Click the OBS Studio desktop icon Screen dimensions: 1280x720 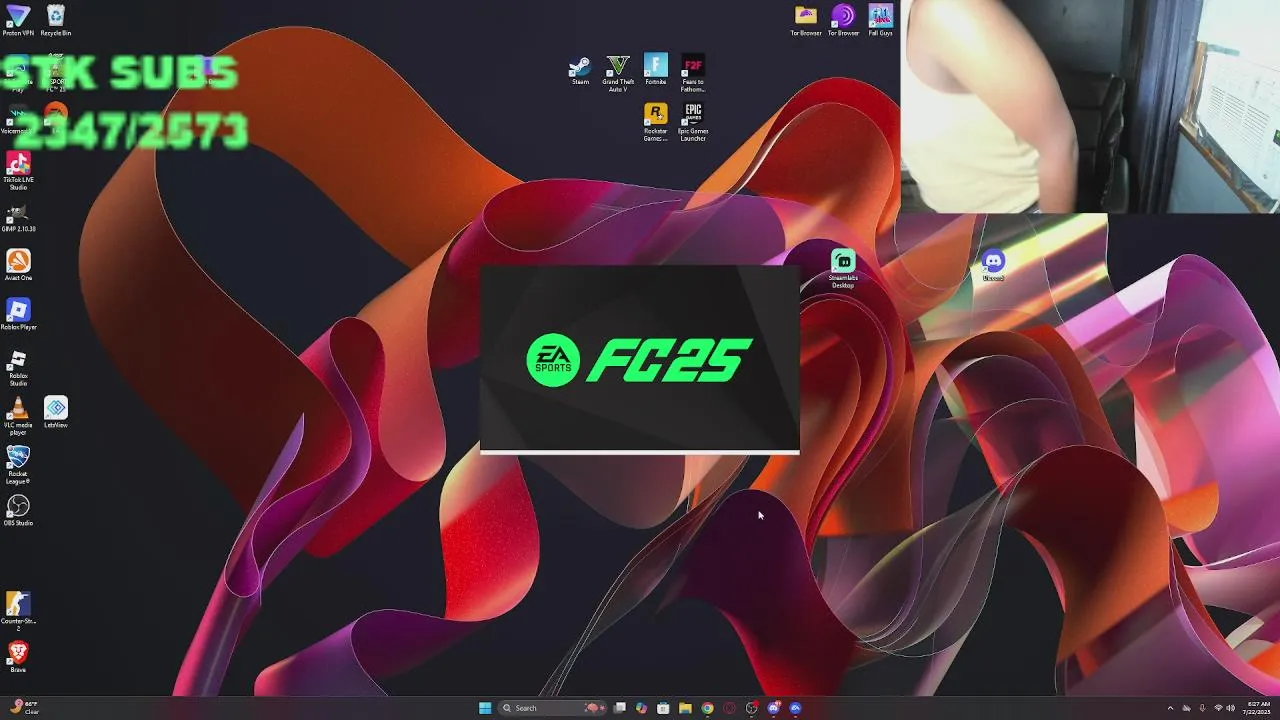18,510
